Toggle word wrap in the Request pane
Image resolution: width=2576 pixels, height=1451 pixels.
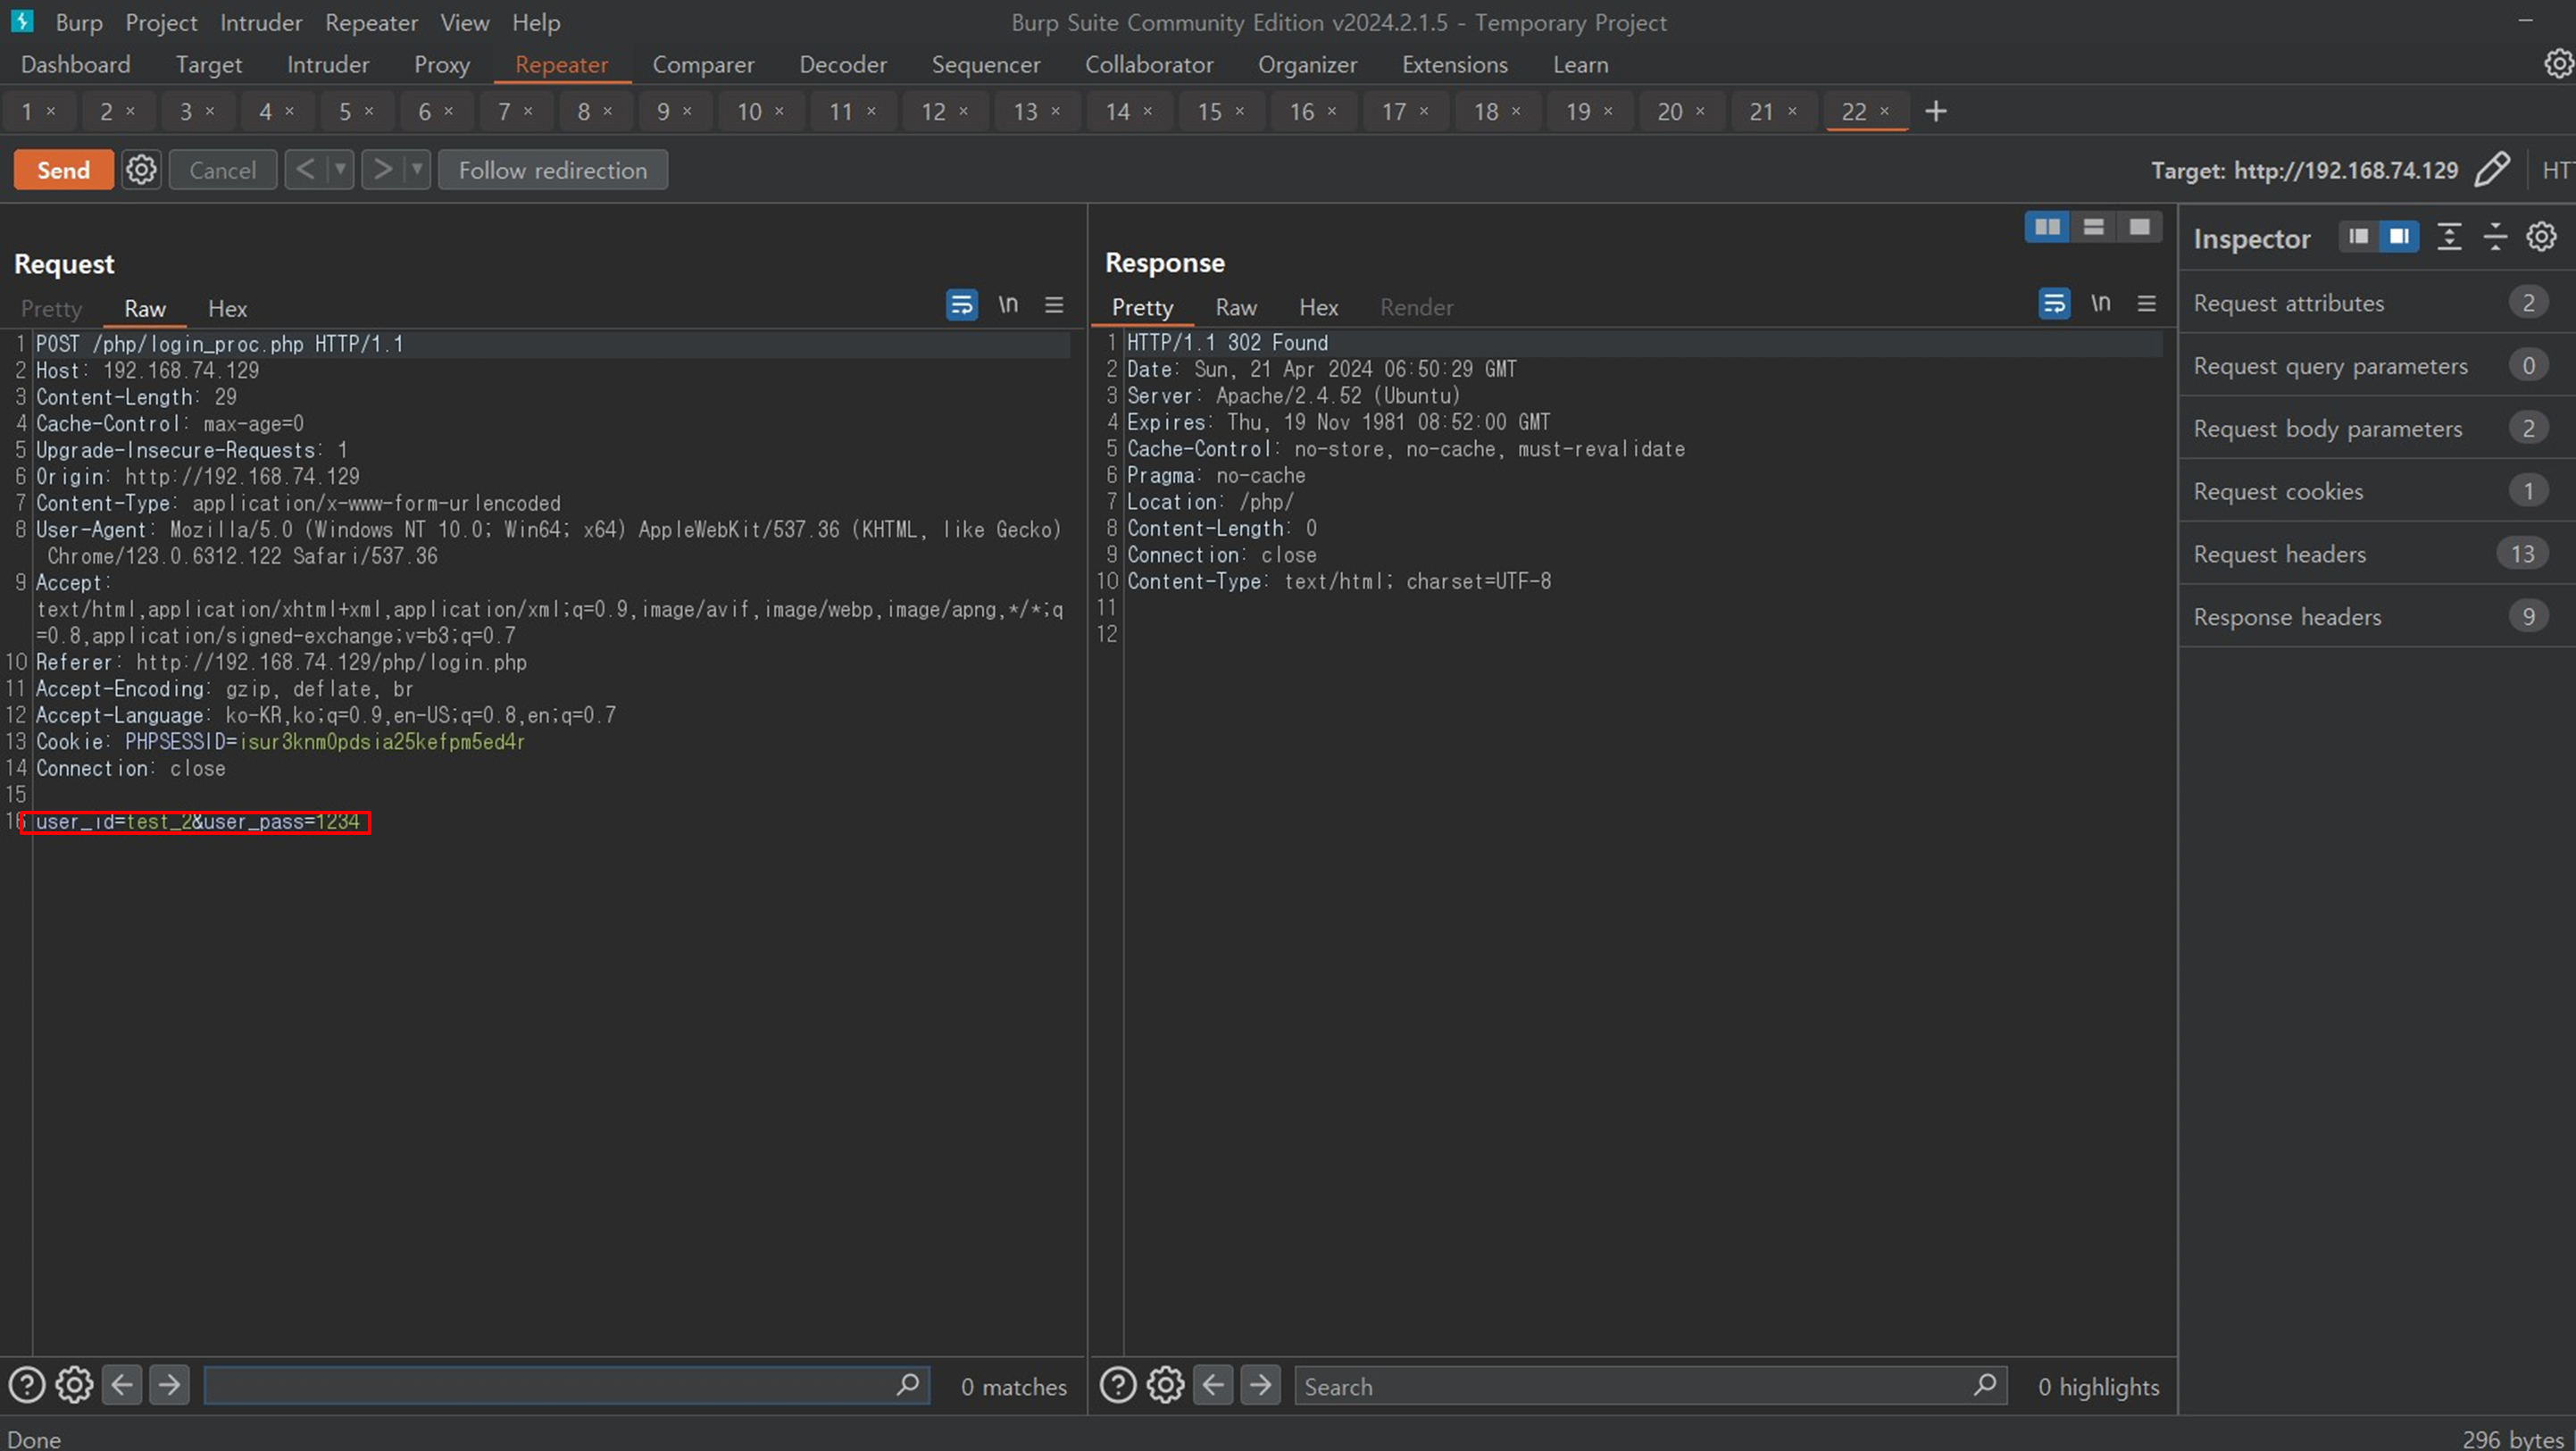click(x=961, y=305)
